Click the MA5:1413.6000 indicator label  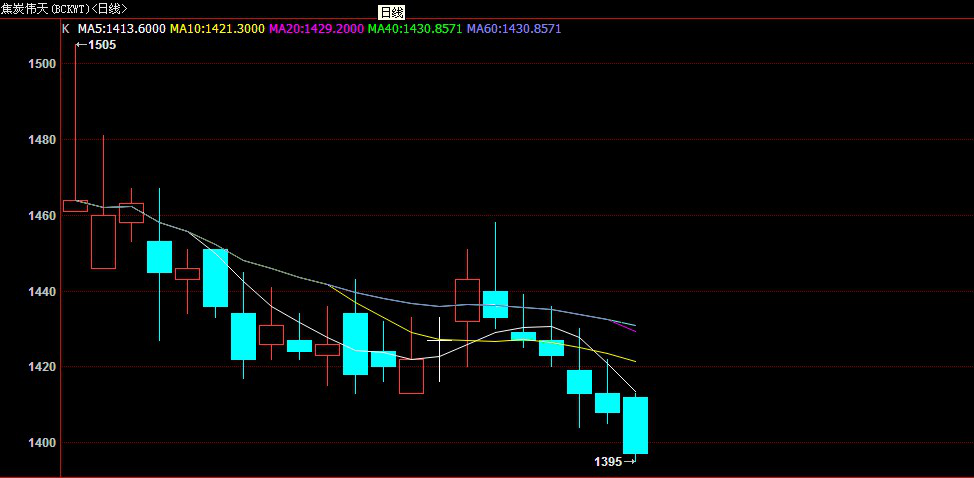click(x=122, y=29)
